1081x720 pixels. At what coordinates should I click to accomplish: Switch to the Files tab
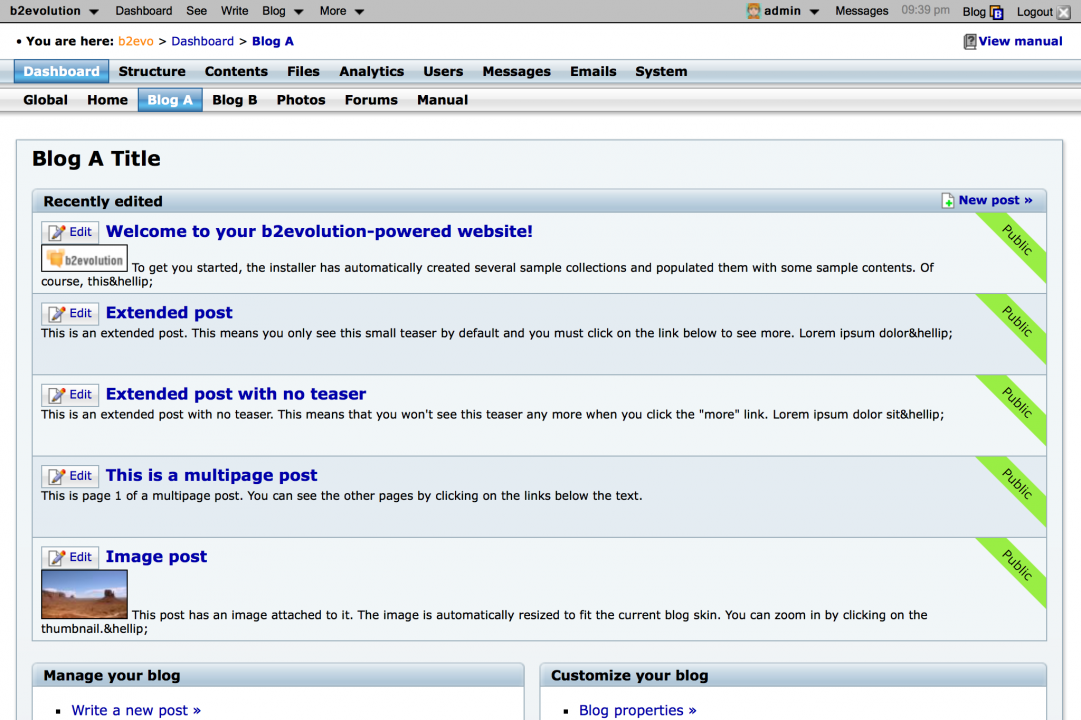tap(303, 71)
